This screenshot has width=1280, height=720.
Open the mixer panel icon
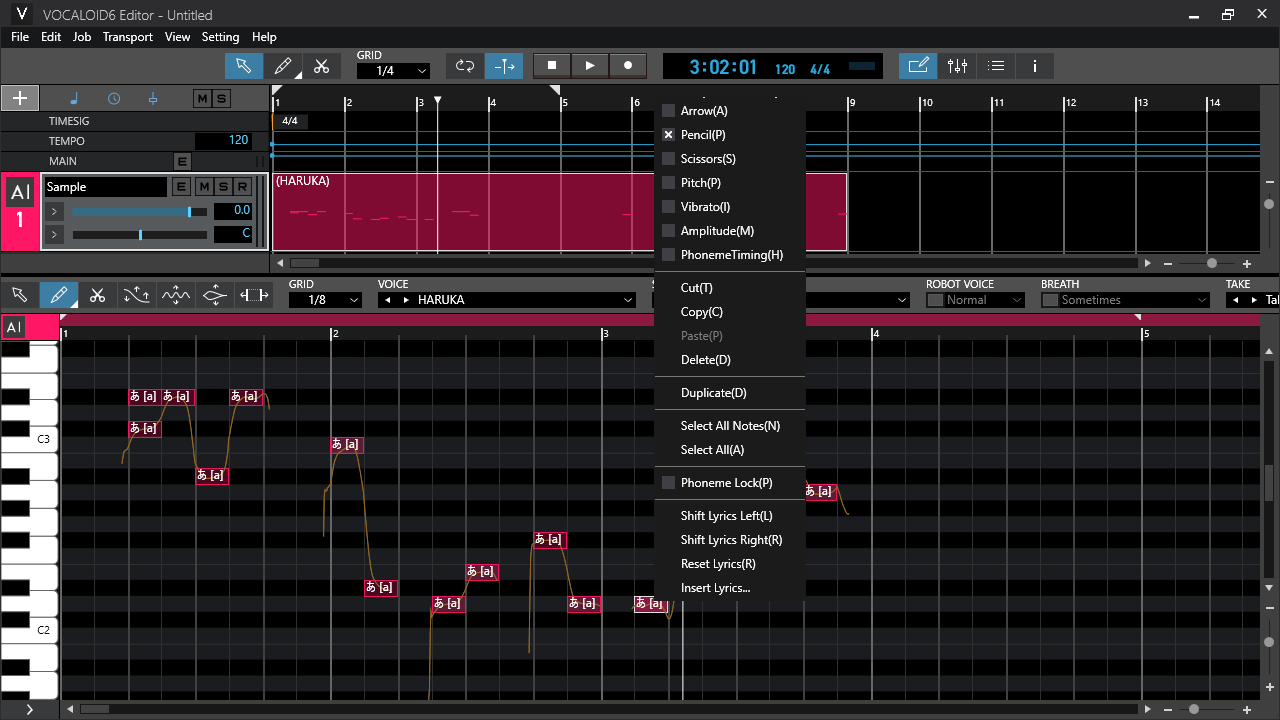point(957,66)
